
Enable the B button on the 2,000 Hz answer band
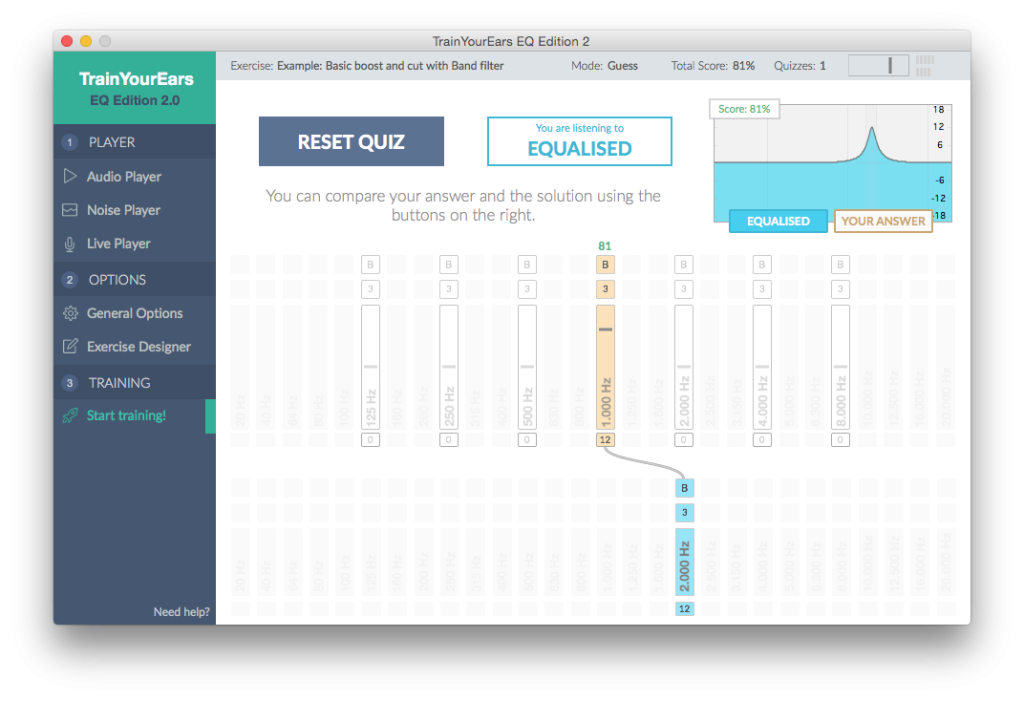tap(684, 488)
